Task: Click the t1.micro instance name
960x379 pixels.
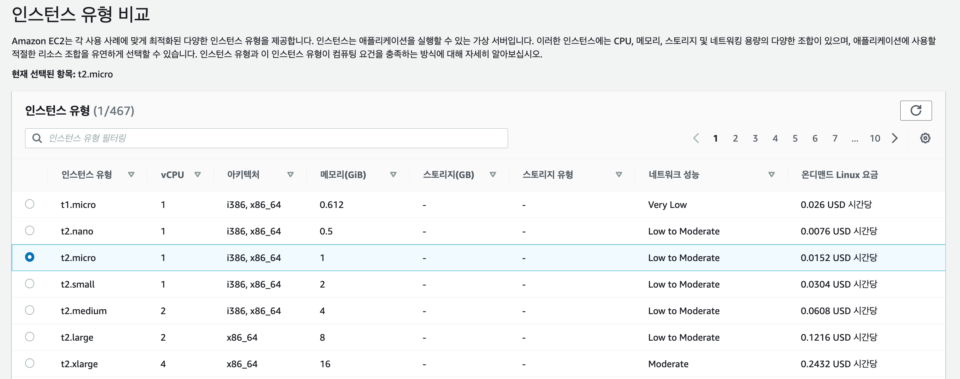Action: click(78, 205)
